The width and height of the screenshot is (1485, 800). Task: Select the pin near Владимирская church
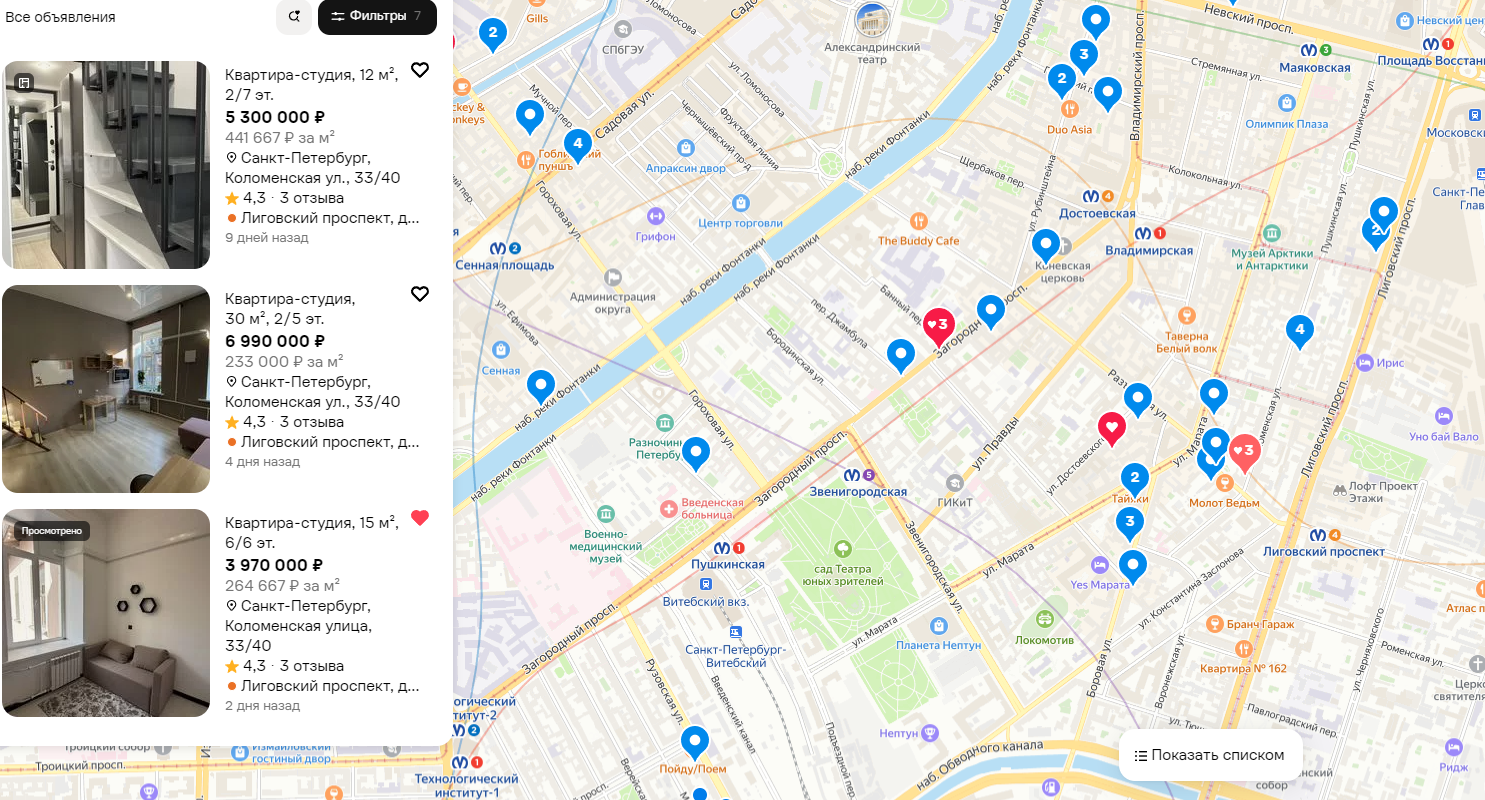1045,245
